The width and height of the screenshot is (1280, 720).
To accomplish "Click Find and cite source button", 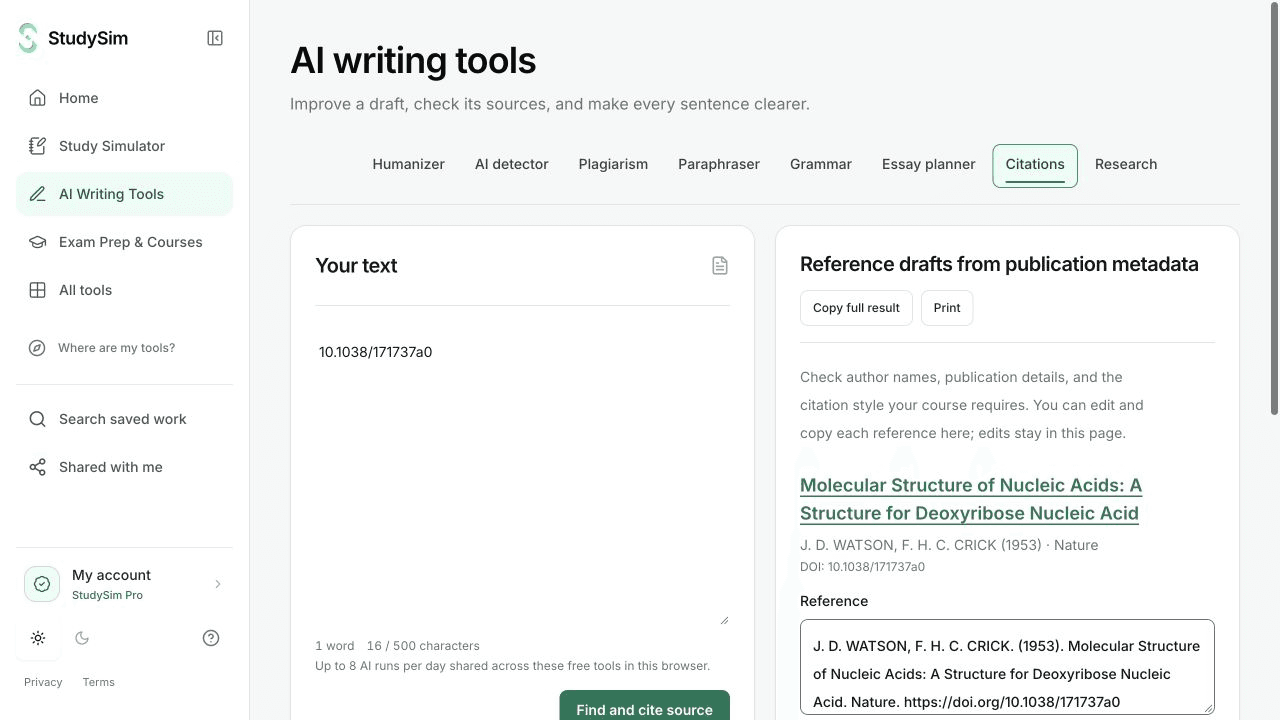I will coord(645,705).
